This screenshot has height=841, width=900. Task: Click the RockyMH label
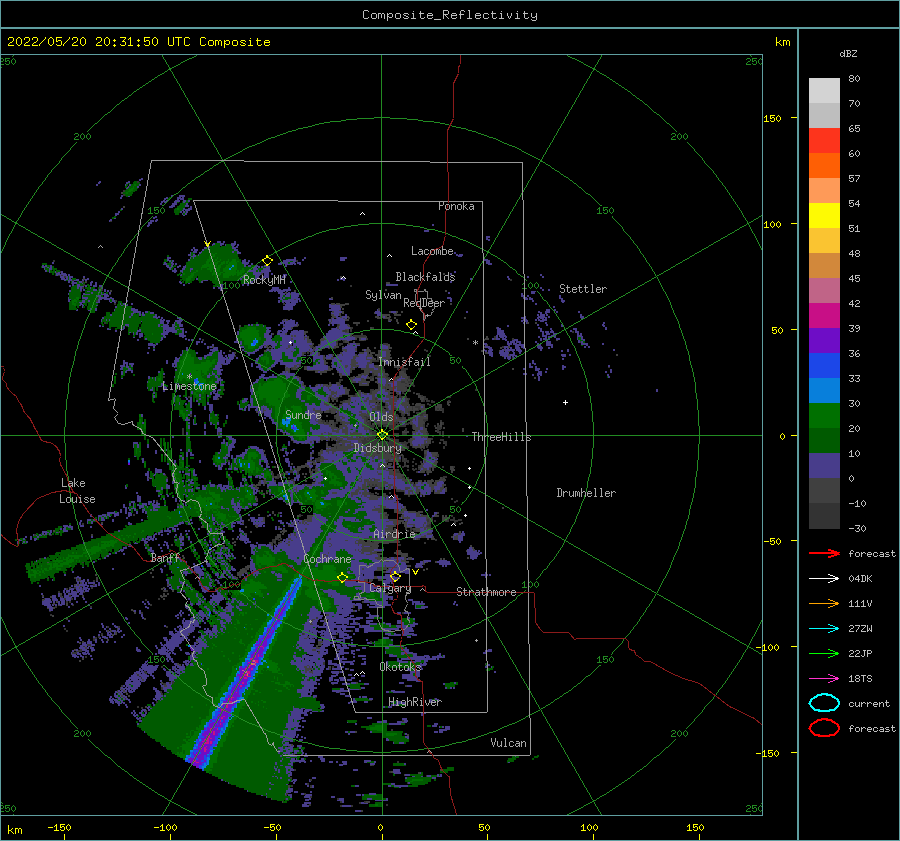pos(264,280)
